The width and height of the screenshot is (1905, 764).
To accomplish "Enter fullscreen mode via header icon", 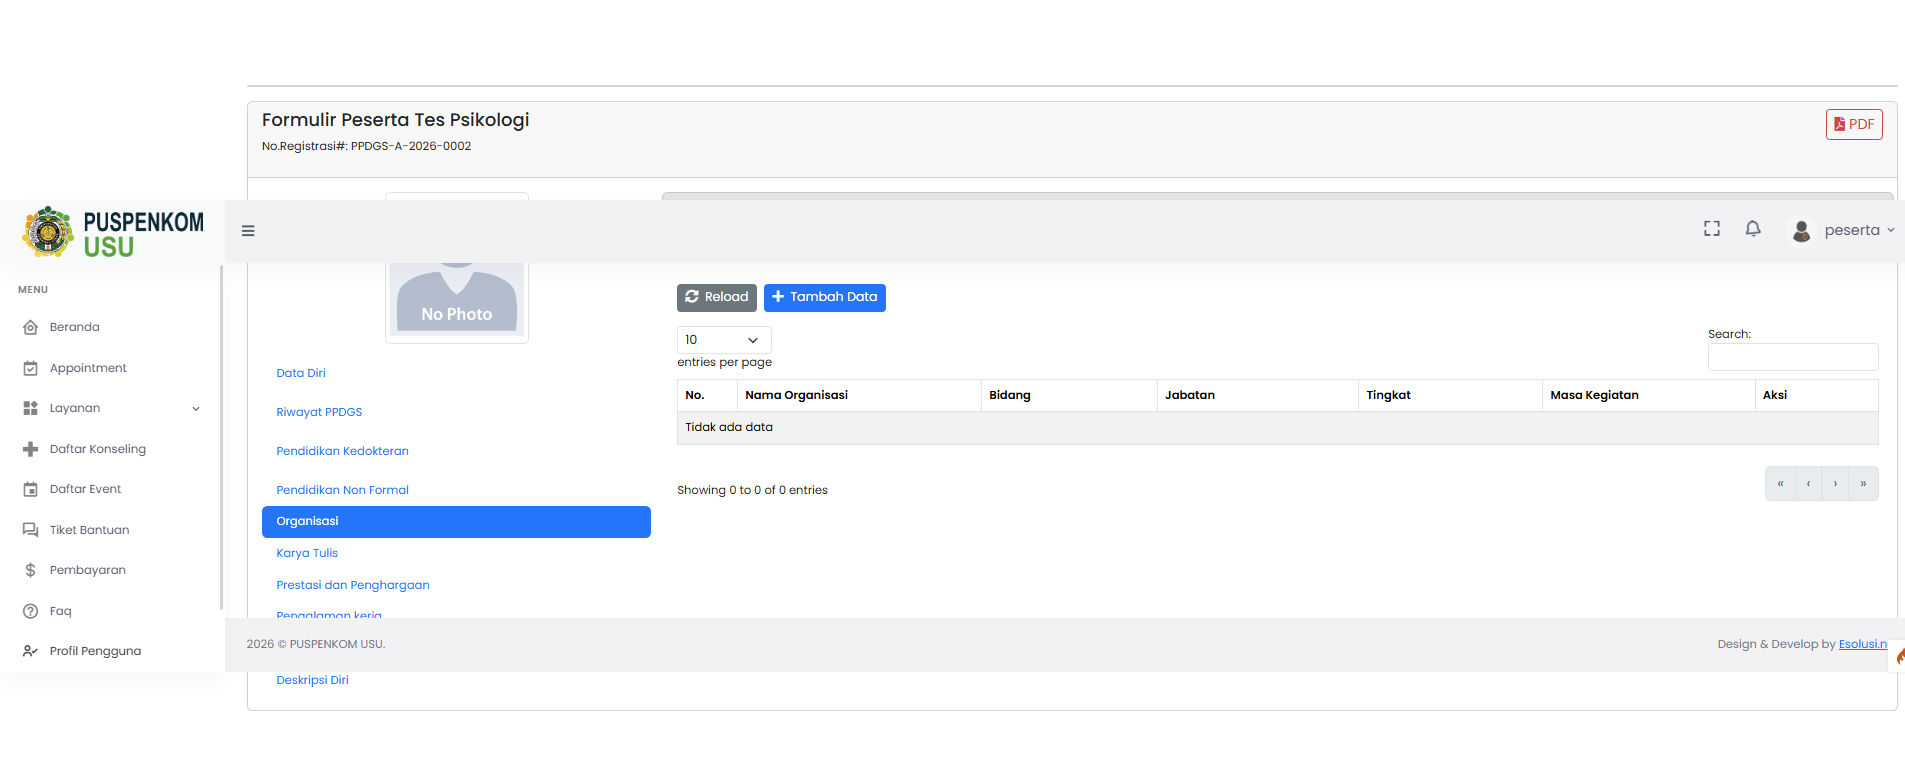I will (x=1712, y=229).
